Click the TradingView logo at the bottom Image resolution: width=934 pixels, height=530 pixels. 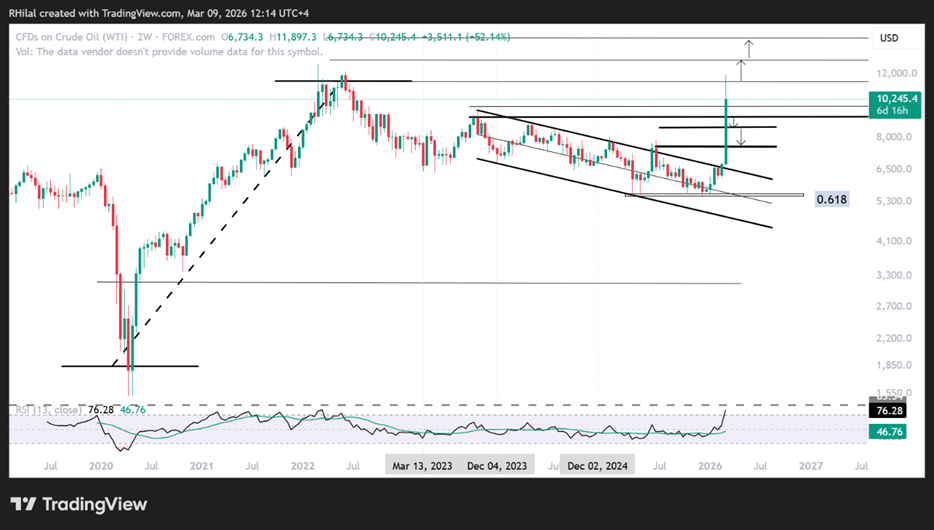click(x=79, y=504)
